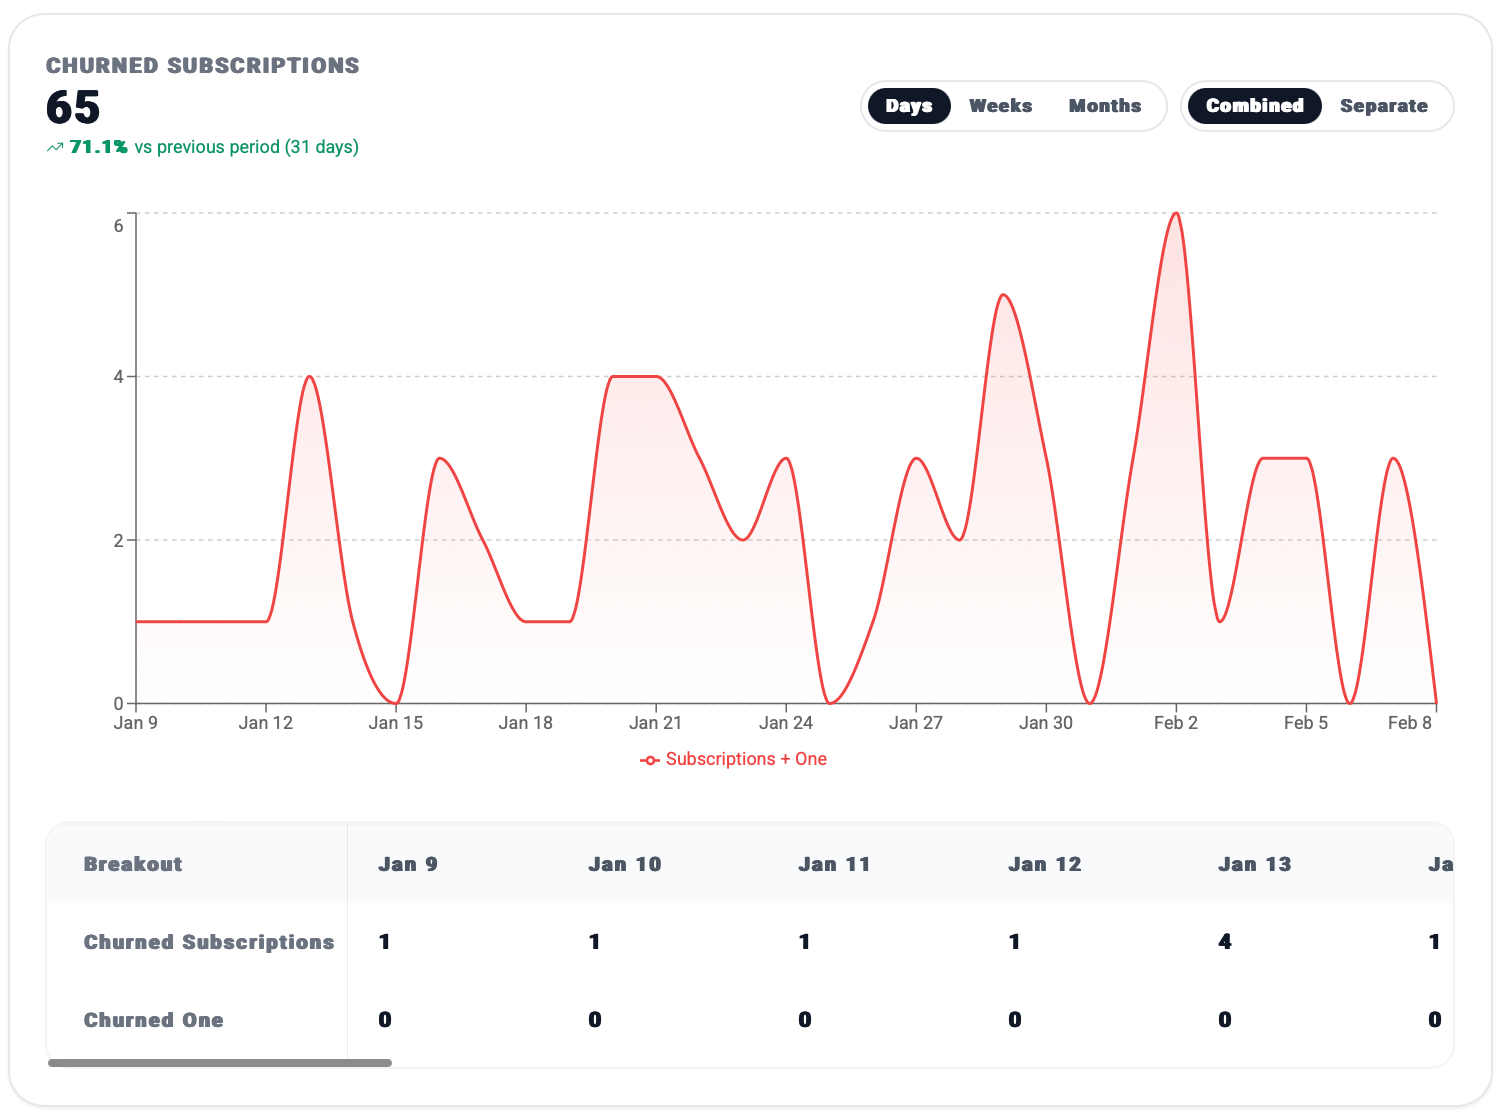Viewport: 1500px width, 1118px height.
Task: Click the Subscriptions + One legend label
Action: pos(746,759)
